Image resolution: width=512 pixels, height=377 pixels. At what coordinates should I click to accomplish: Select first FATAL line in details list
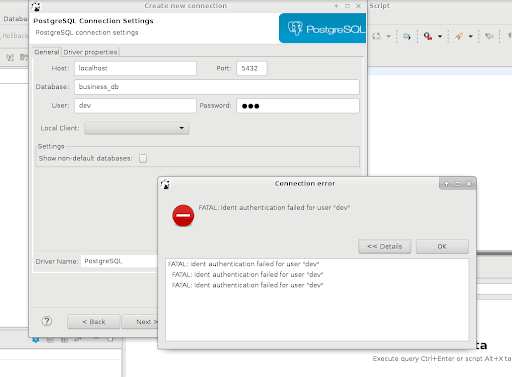pos(243,264)
